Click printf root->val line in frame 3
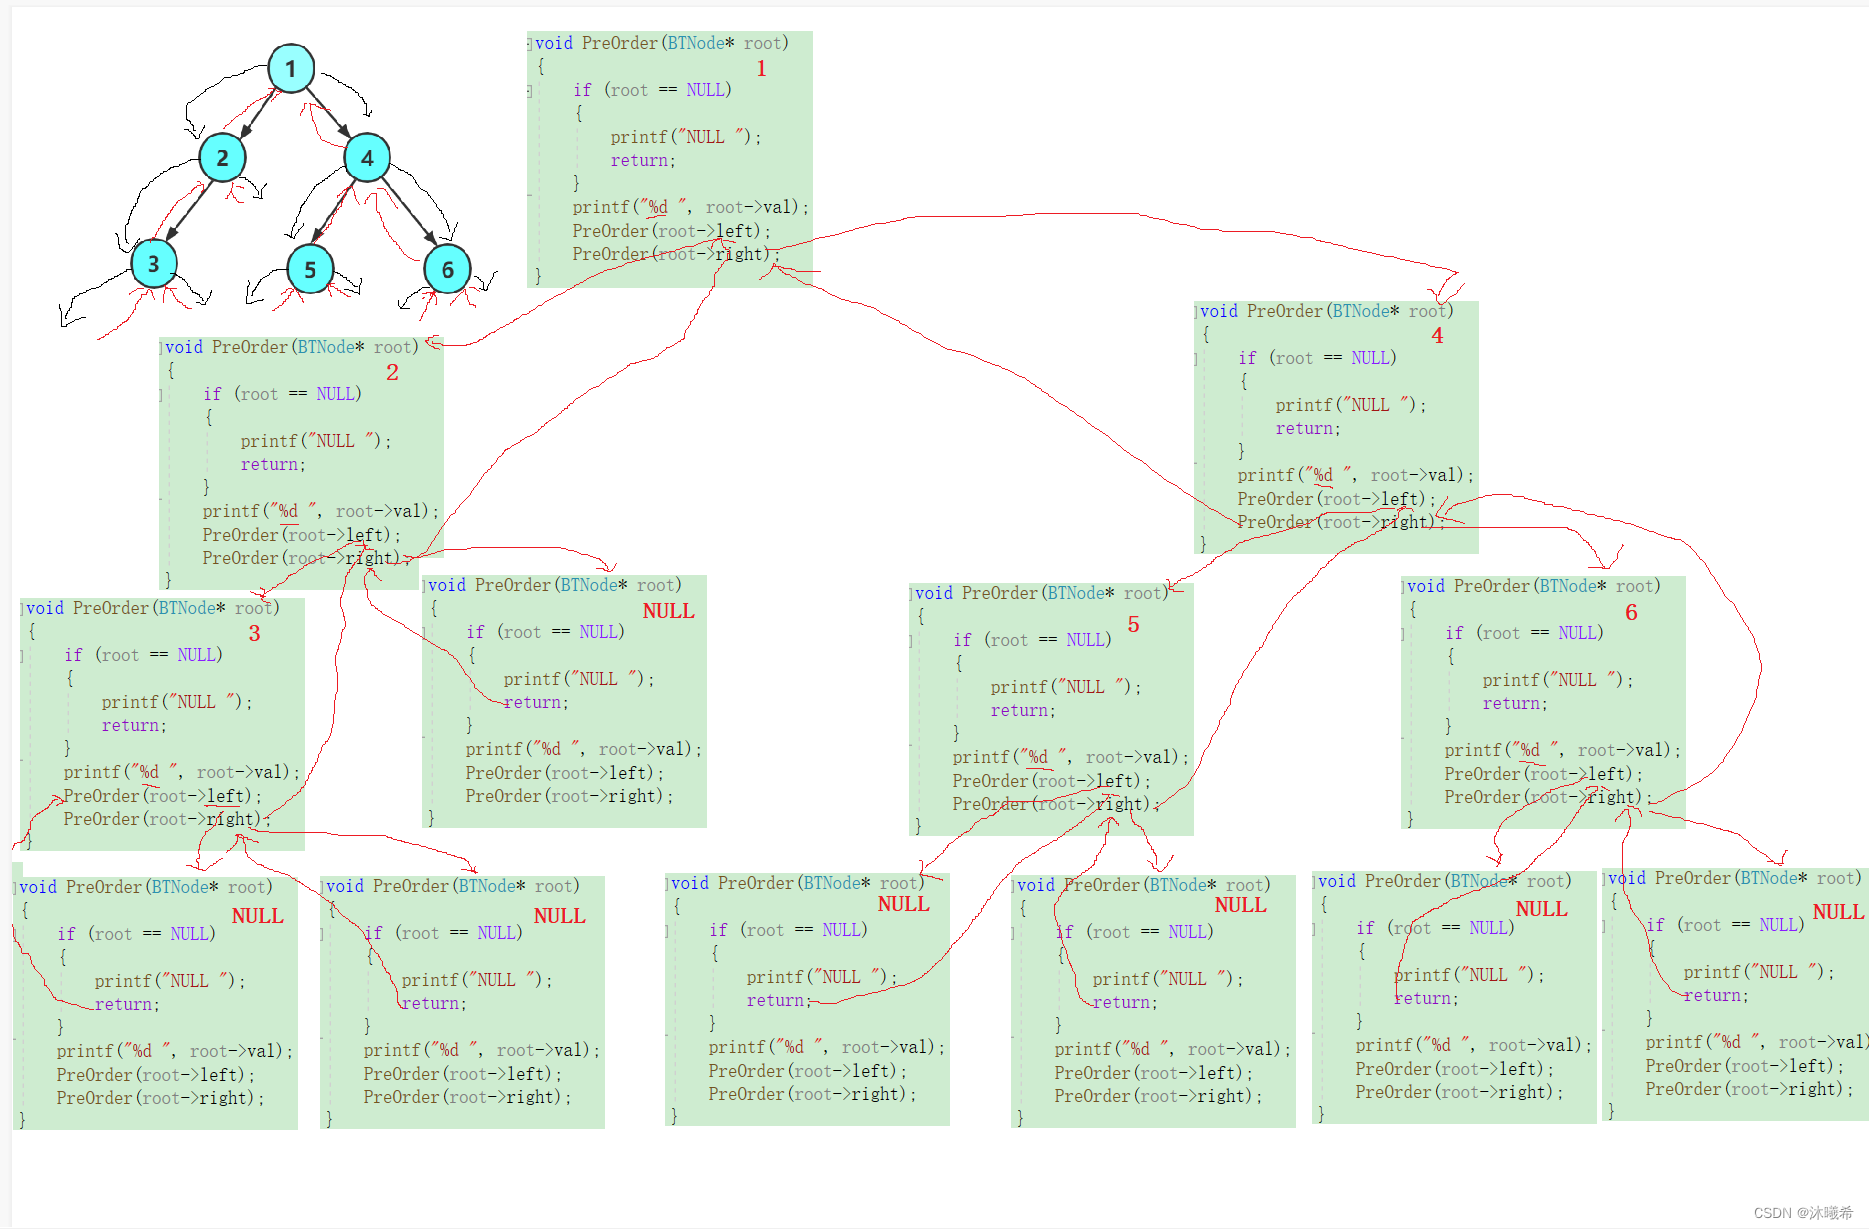The height and width of the screenshot is (1229, 1869). click(181, 772)
